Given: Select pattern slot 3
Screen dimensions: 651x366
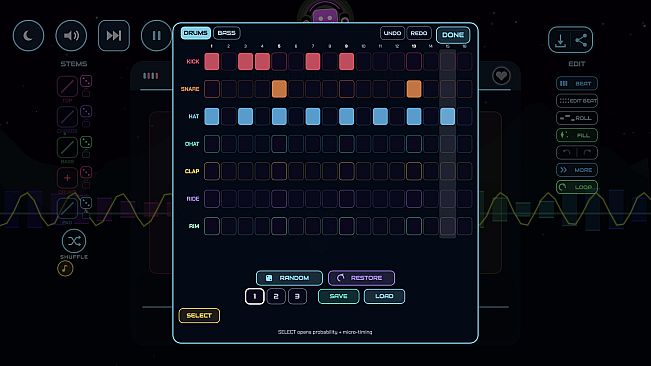Looking at the screenshot, I should point(297,296).
